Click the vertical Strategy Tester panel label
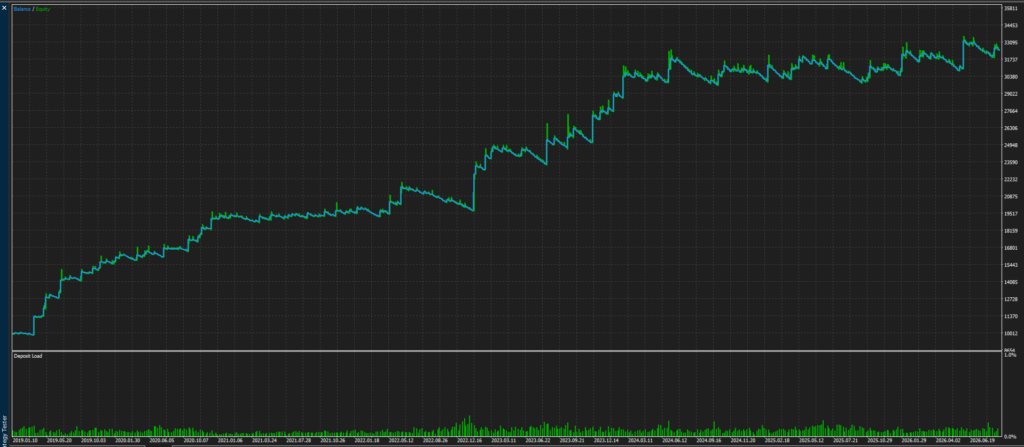The width and height of the screenshot is (1024, 447). pos(4,431)
